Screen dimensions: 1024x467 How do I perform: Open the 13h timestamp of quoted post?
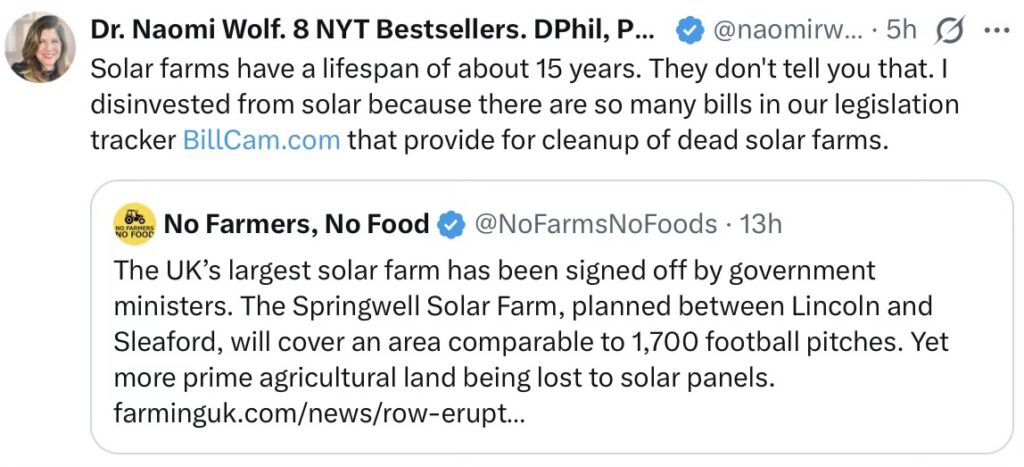click(762, 224)
